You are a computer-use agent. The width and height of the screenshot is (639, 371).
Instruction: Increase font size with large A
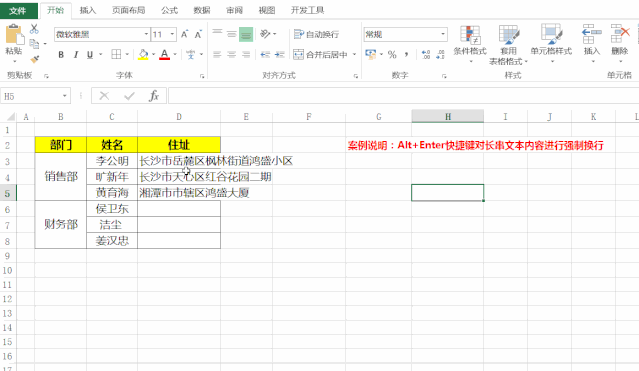(185, 34)
